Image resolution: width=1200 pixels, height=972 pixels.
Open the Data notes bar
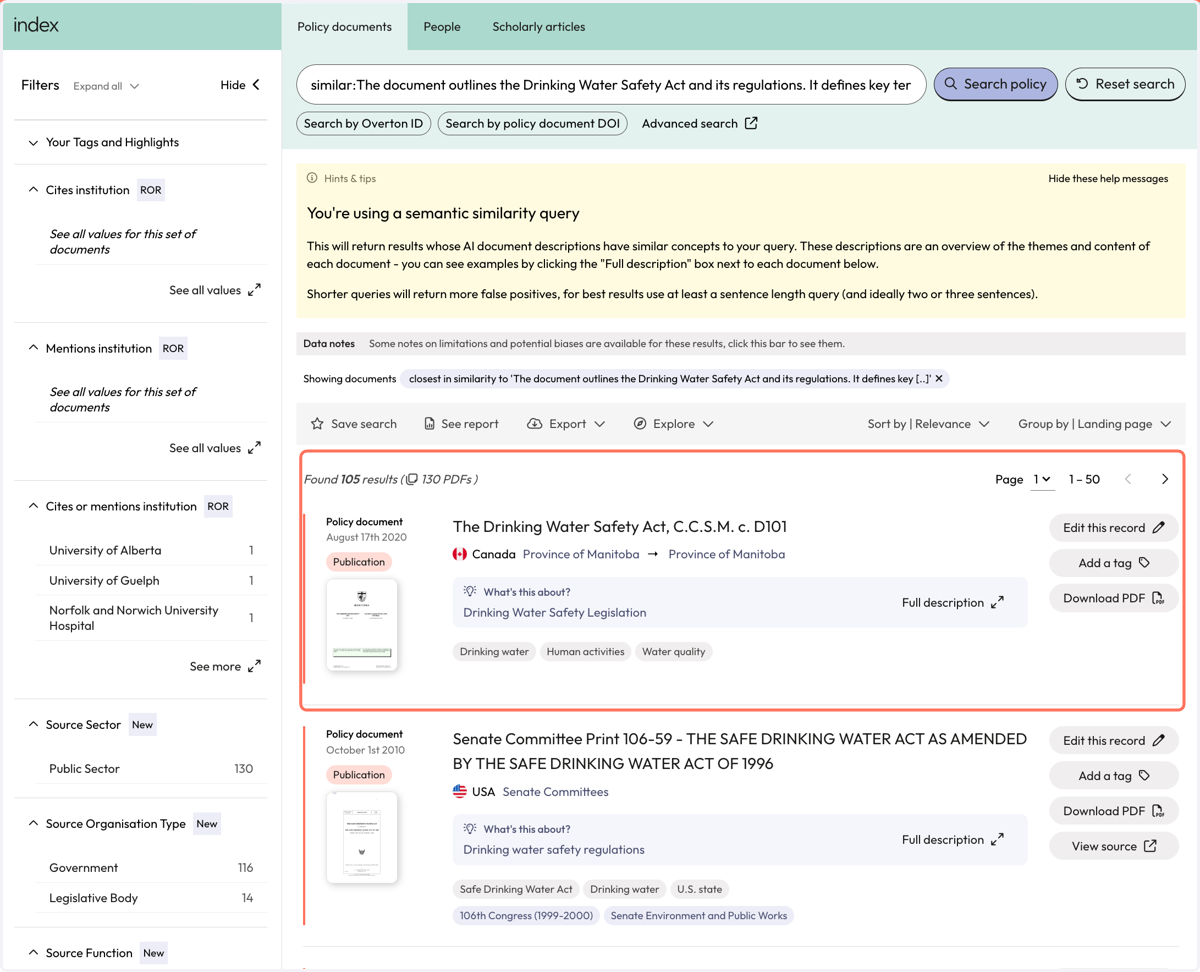[741, 343]
